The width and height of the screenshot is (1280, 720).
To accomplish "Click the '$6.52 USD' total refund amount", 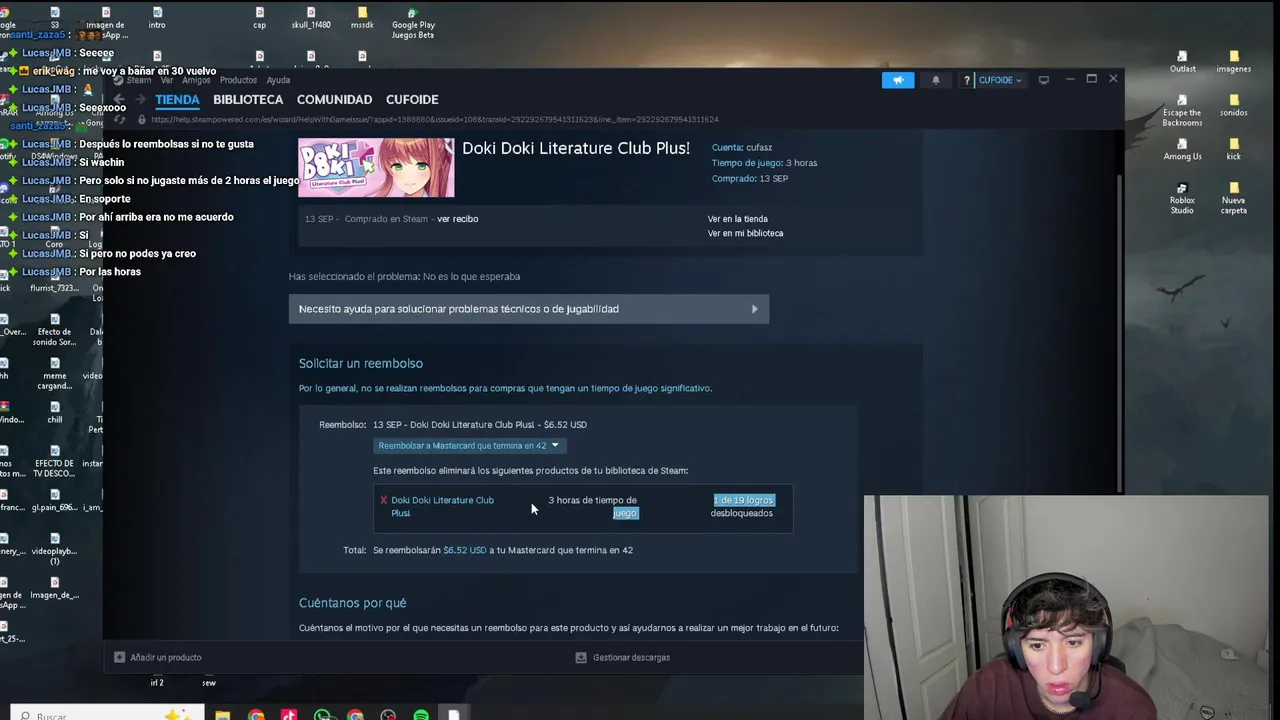I will (464, 550).
